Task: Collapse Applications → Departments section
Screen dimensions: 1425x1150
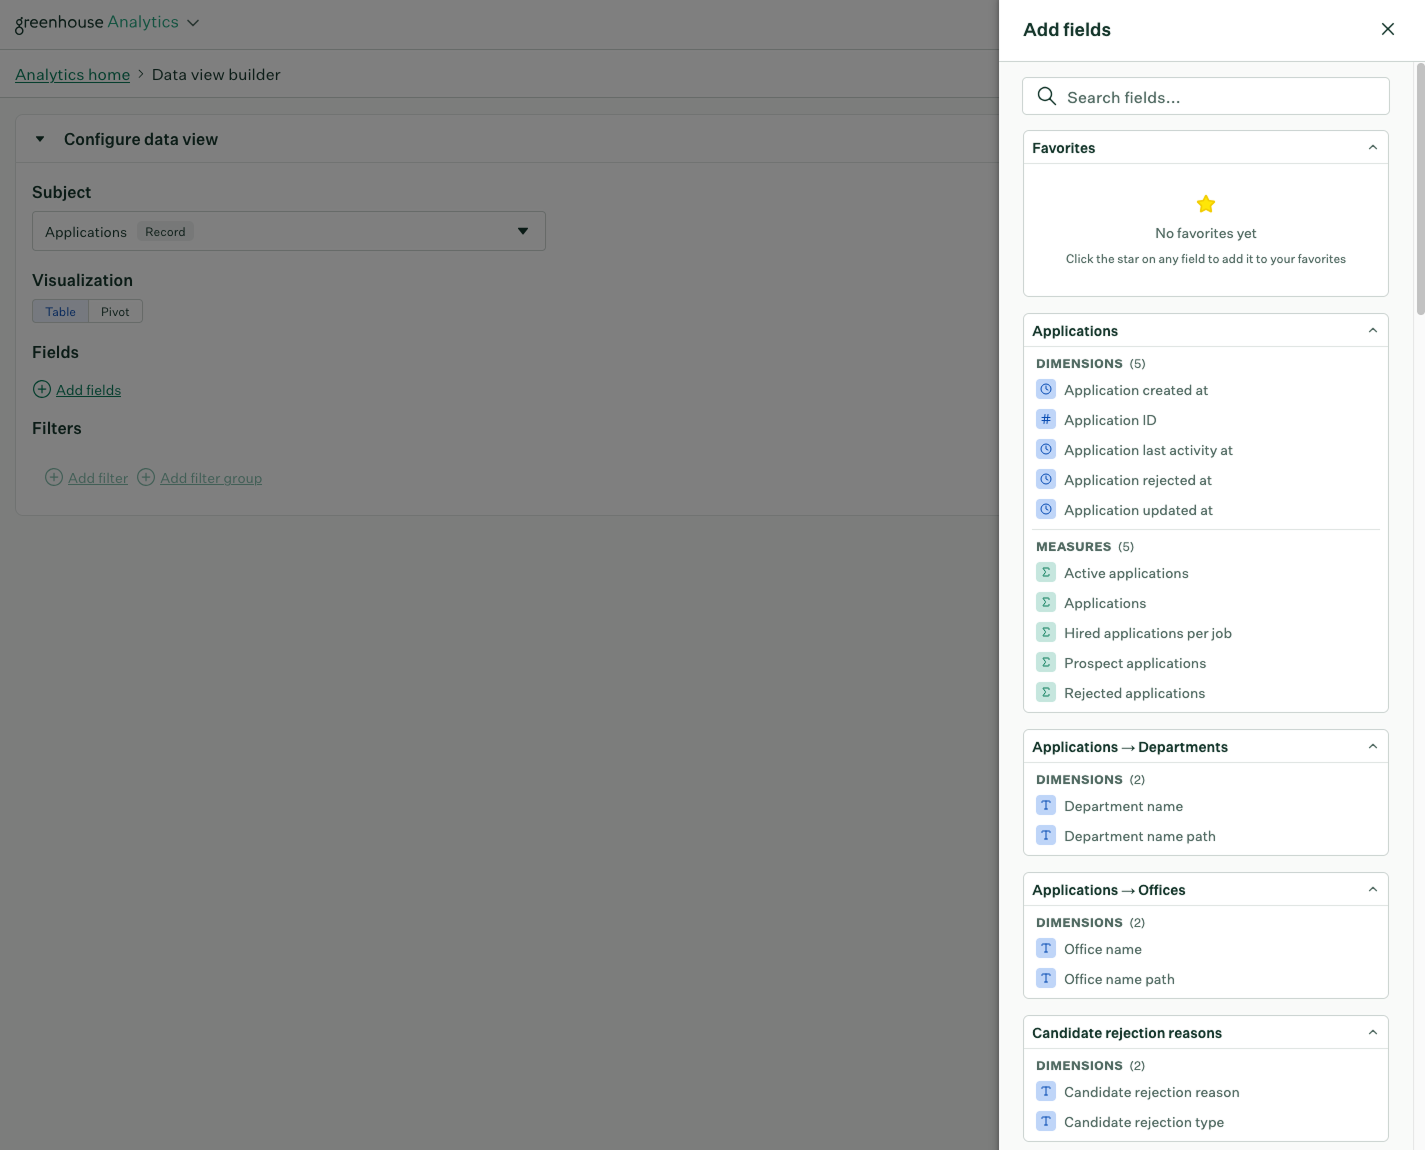Action: tap(1372, 746)
